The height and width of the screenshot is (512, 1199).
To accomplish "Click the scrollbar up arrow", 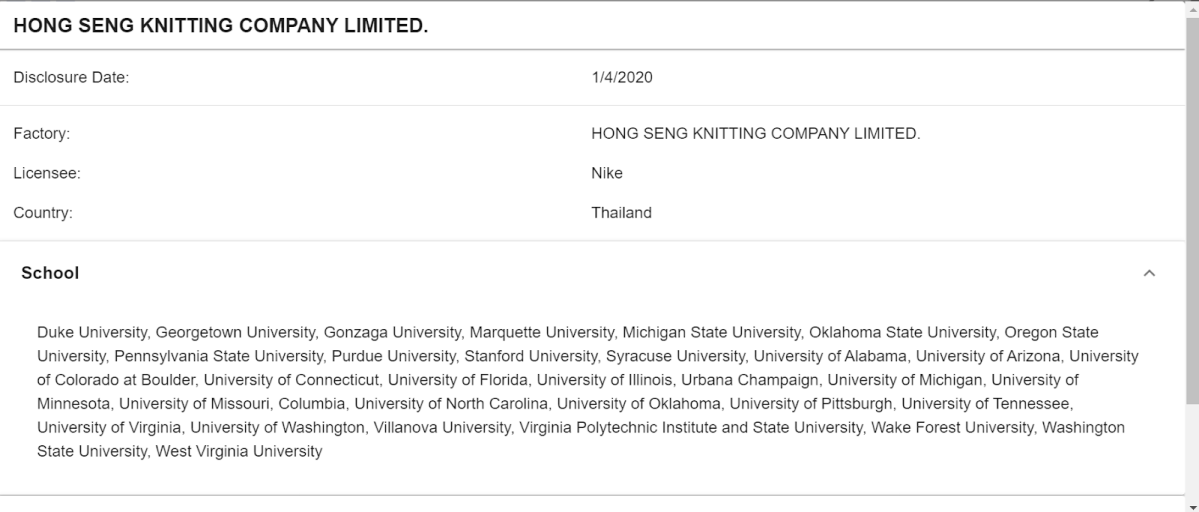I will (1191, 6).
